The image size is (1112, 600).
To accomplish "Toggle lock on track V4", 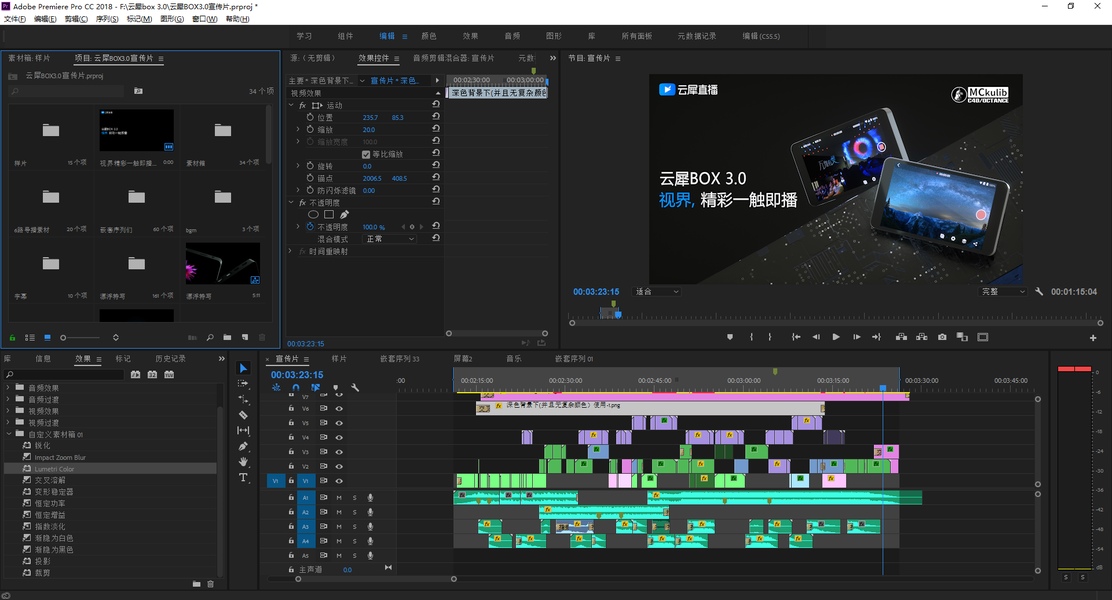I will click(x=291, y=438).
